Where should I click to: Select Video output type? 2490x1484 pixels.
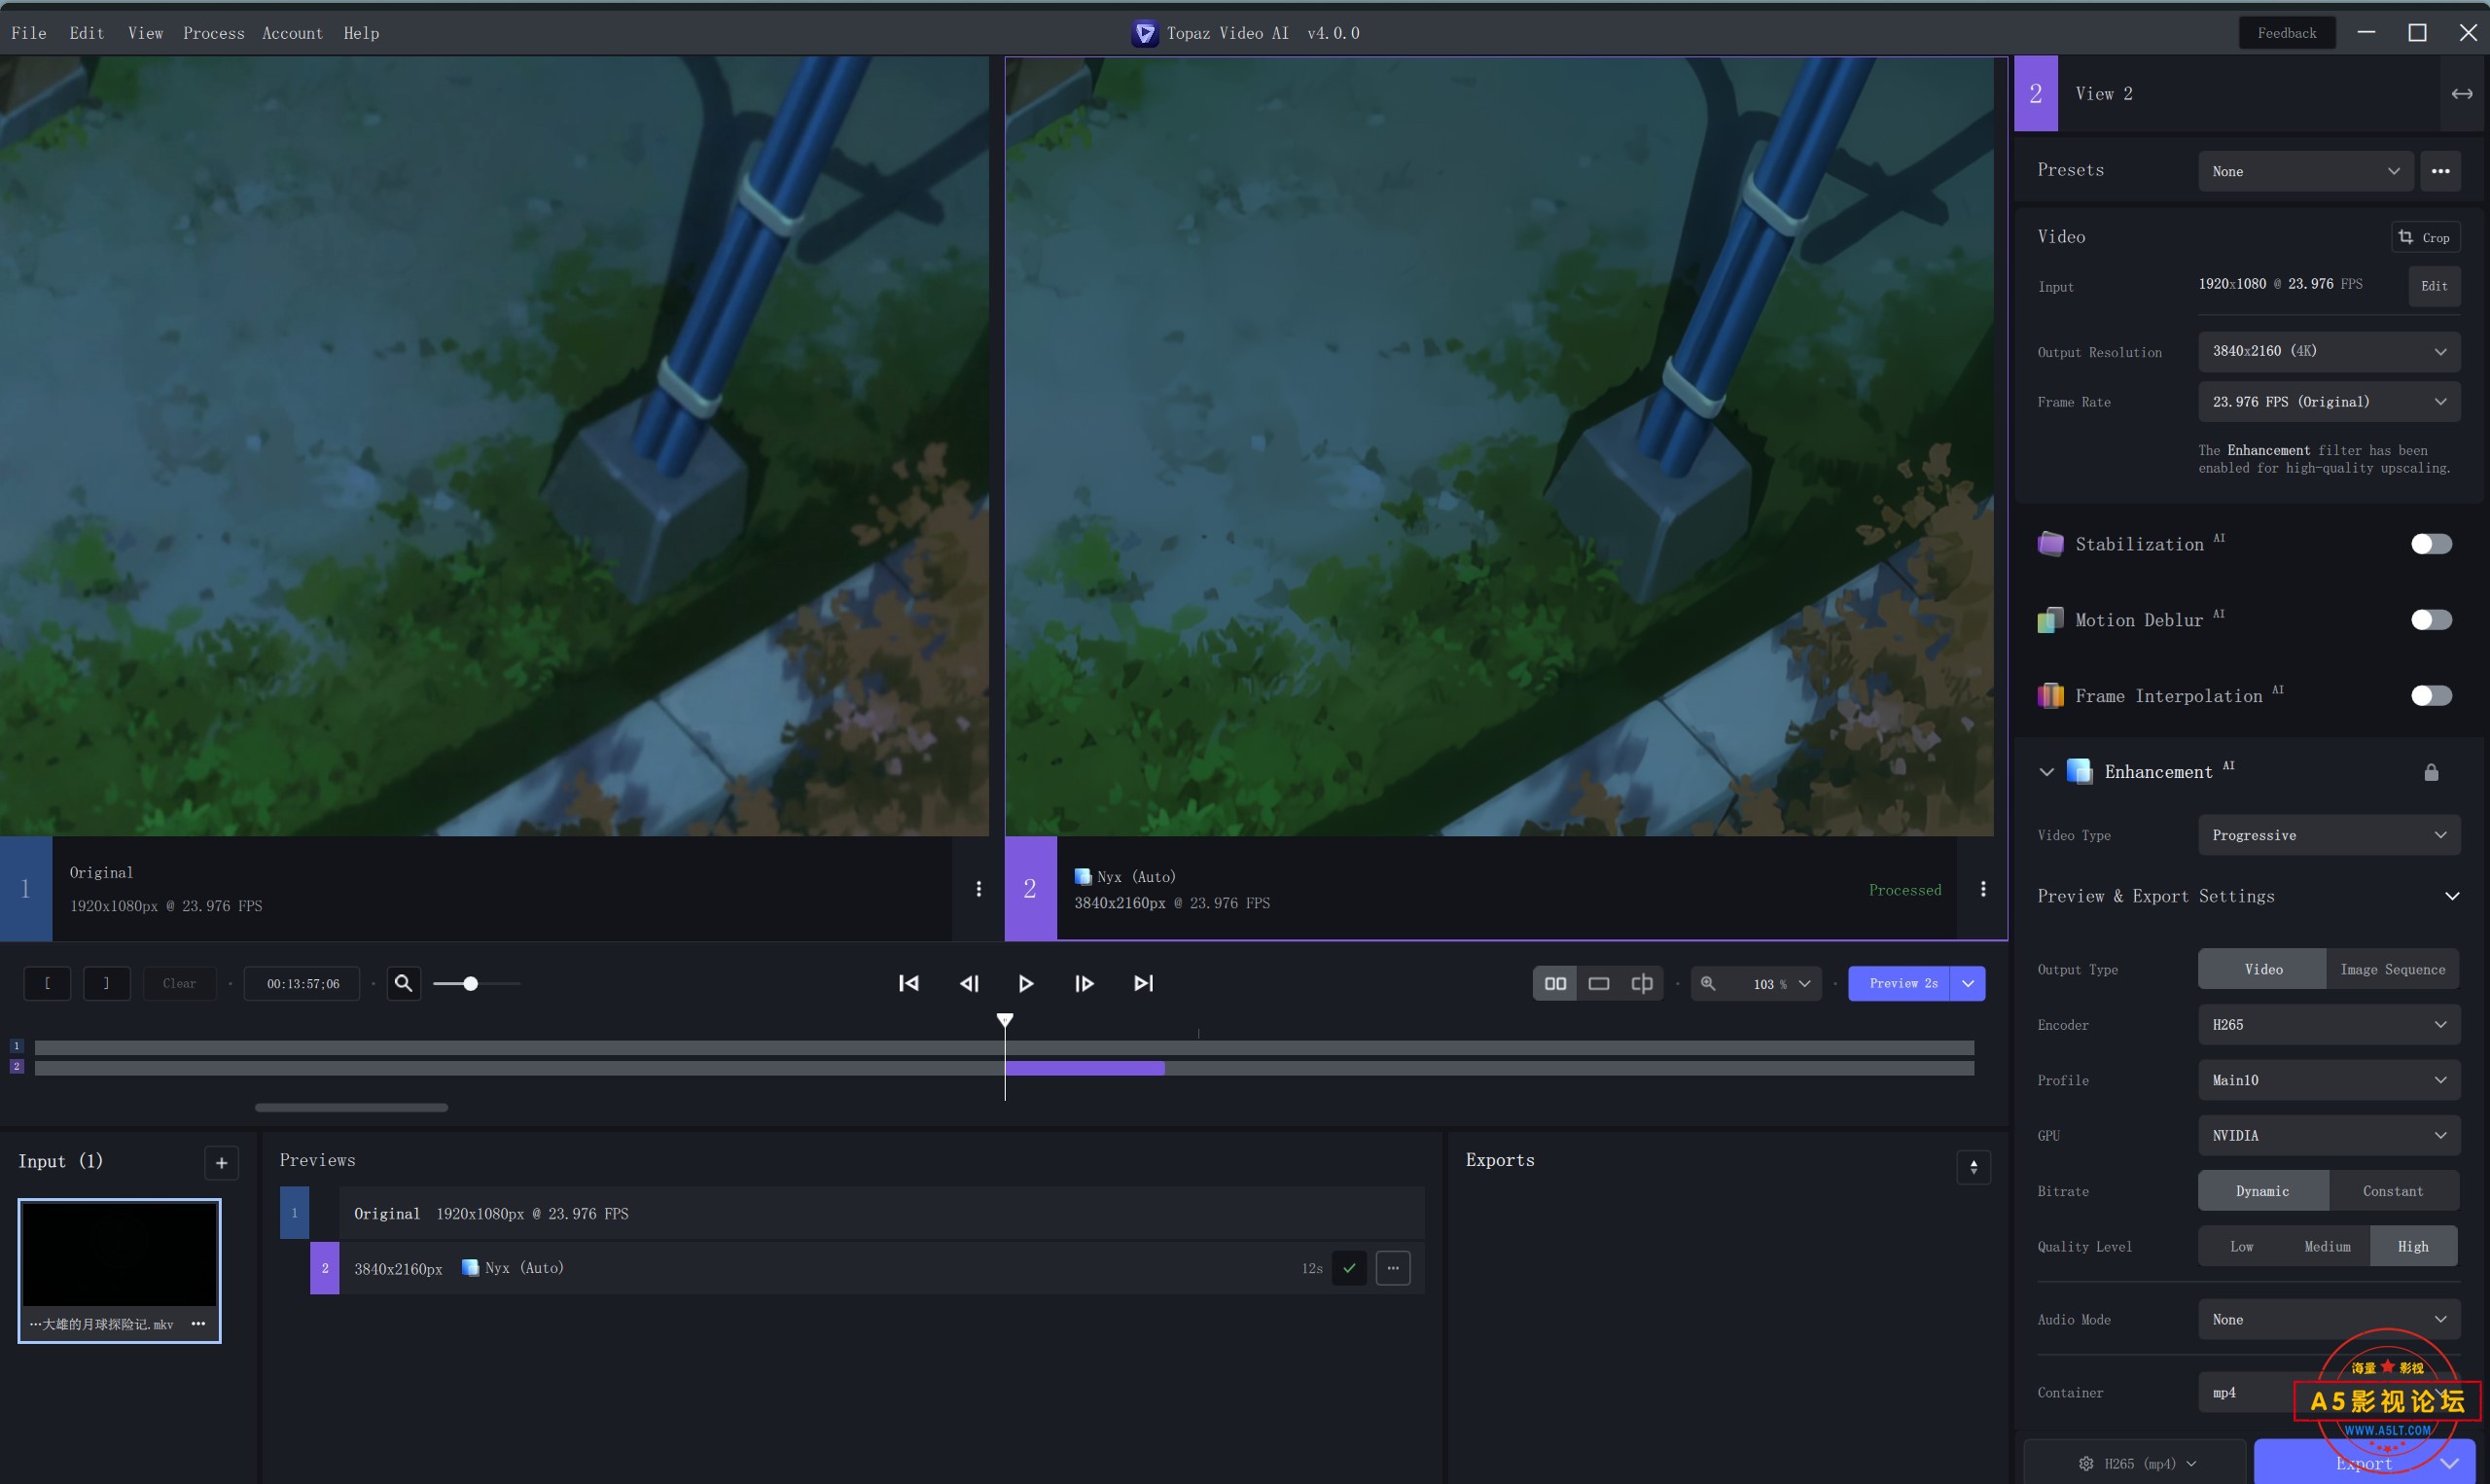[x=2262, y=969]
